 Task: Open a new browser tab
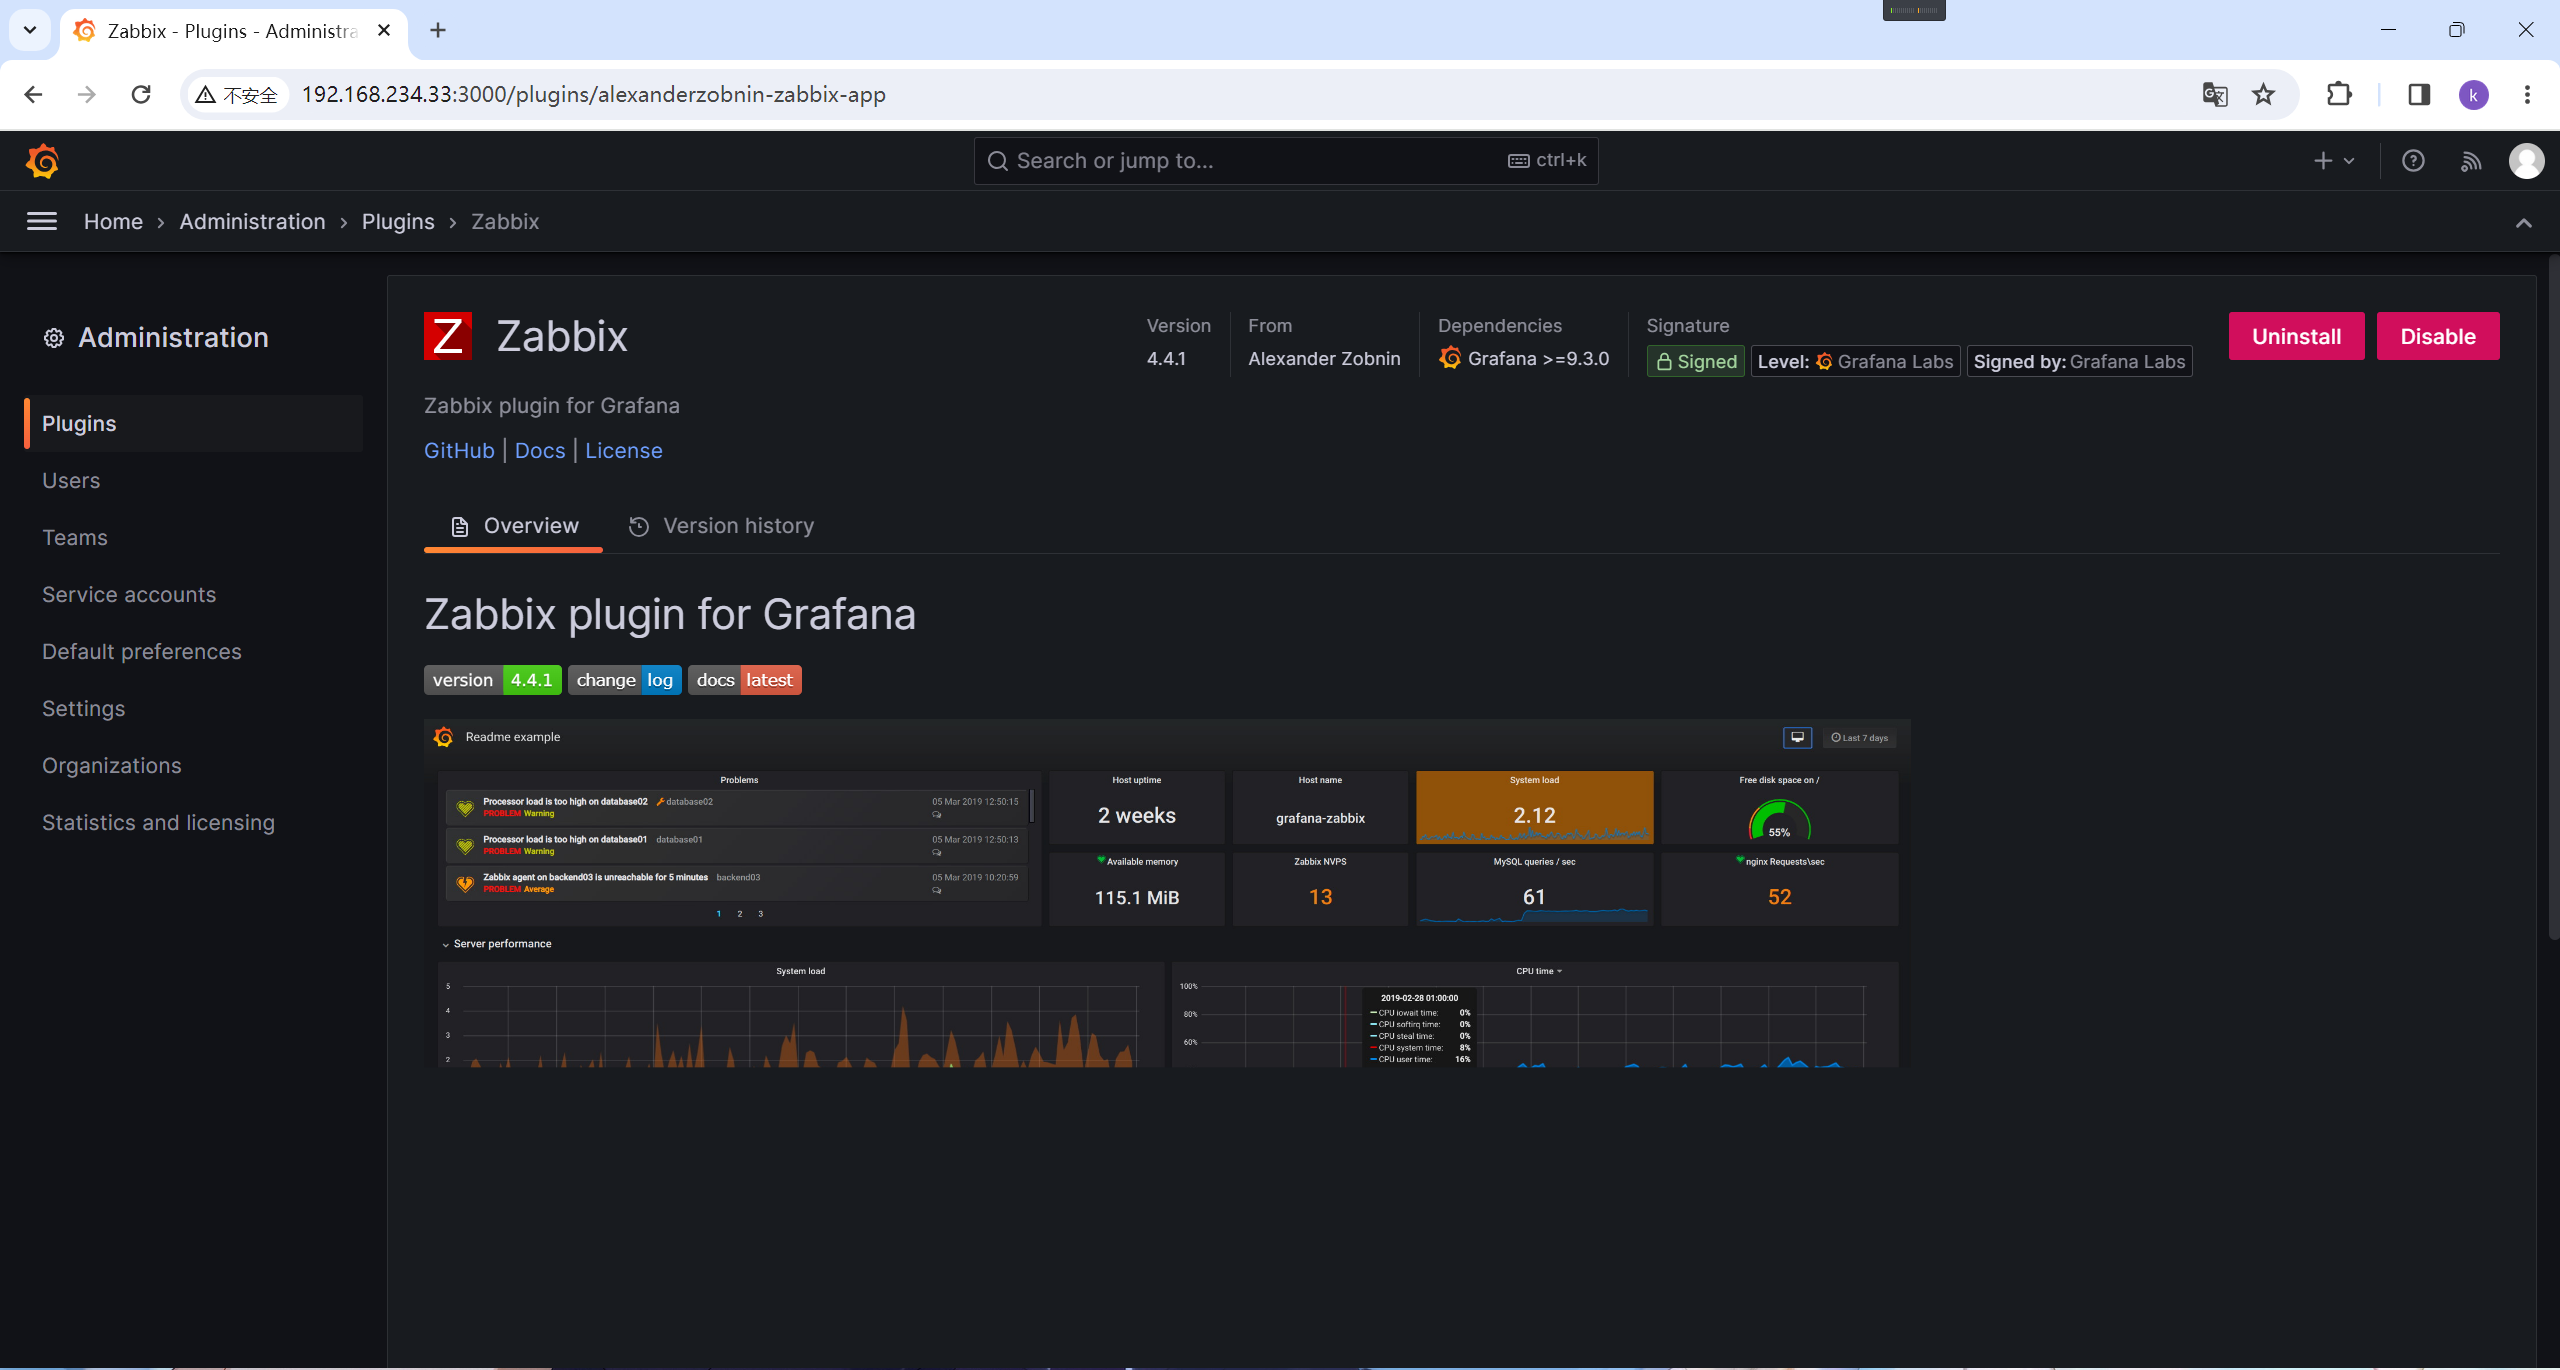pos(438,30)
